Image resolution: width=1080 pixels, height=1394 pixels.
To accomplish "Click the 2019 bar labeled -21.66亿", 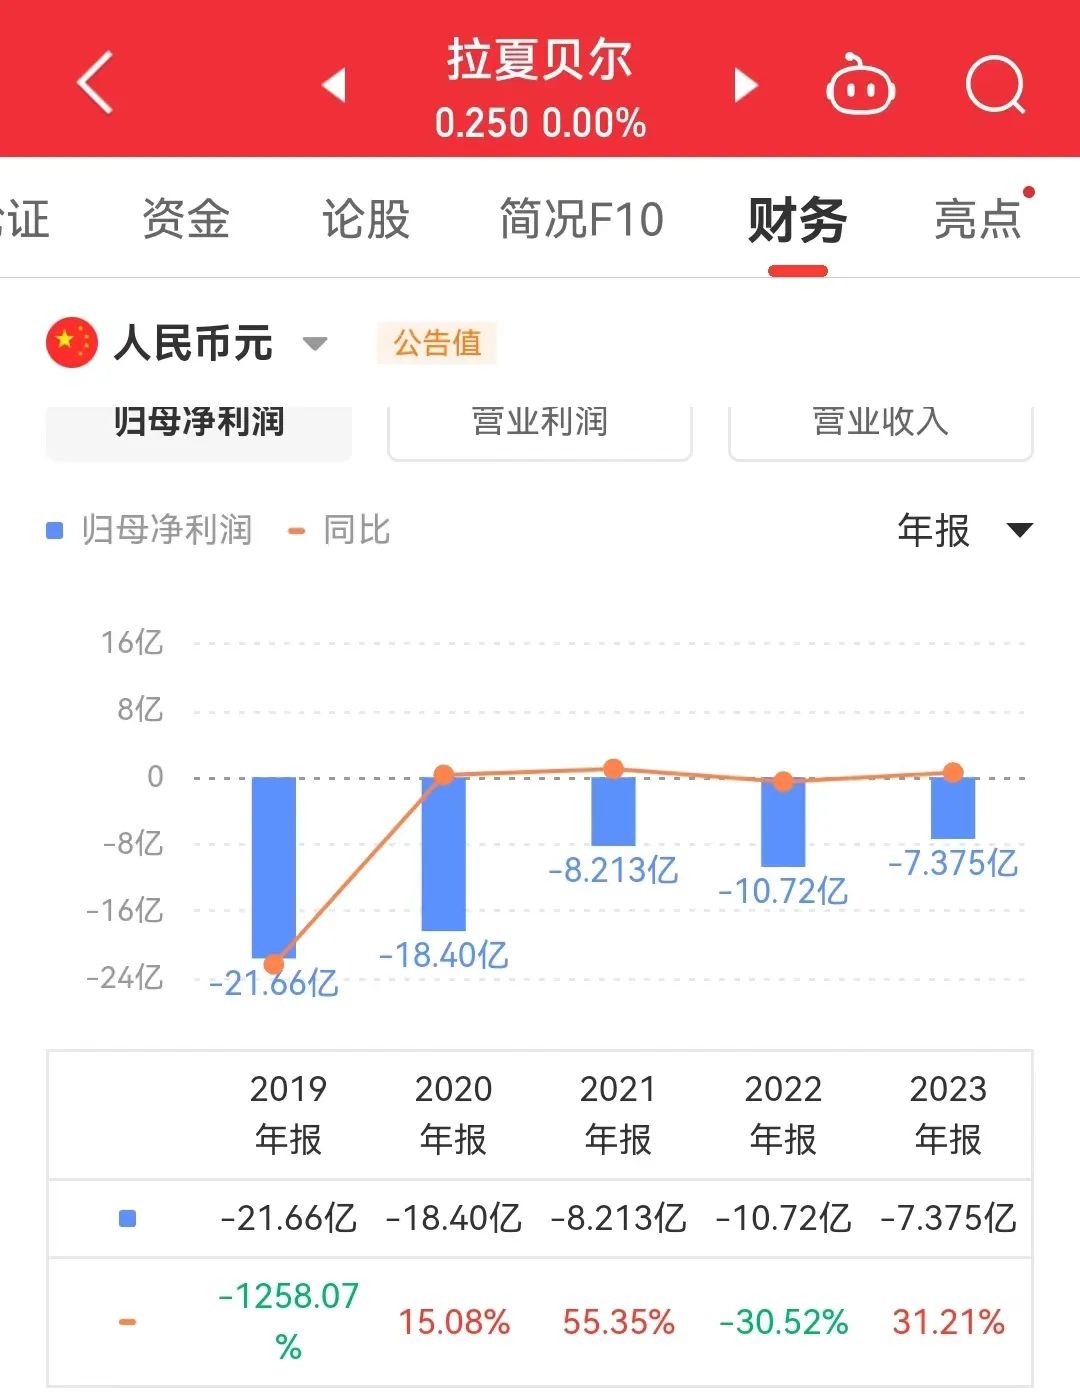I will point(274,867).
